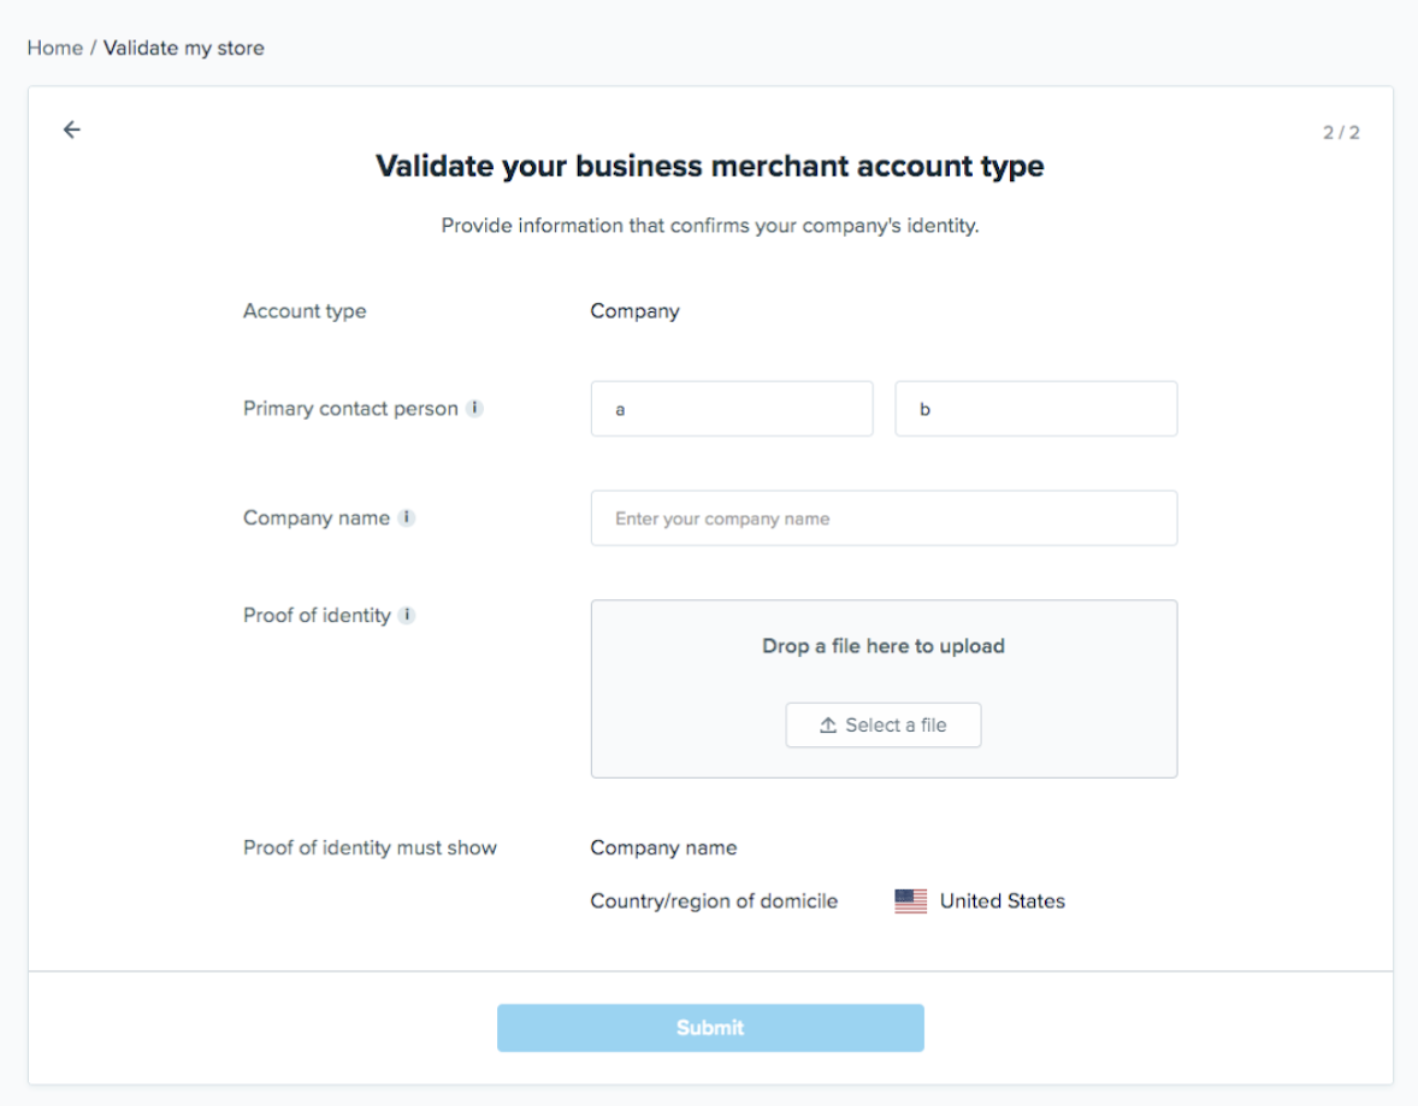Screen dimensions: 1418x1106
Task: Click the 2 / 2 step indicator
Action: point(1341,132)
